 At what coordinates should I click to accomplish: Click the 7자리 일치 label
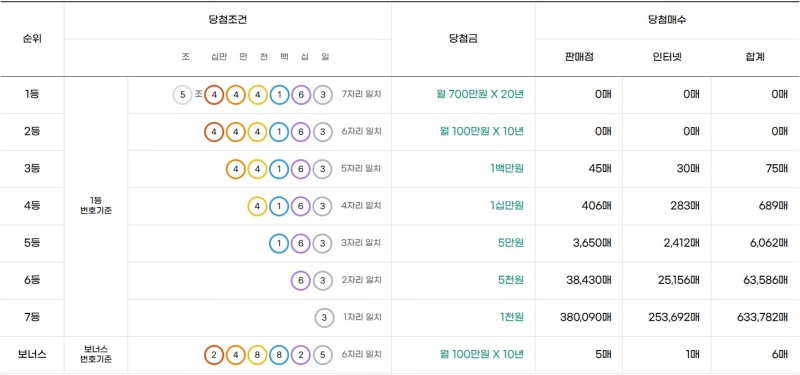361,94
